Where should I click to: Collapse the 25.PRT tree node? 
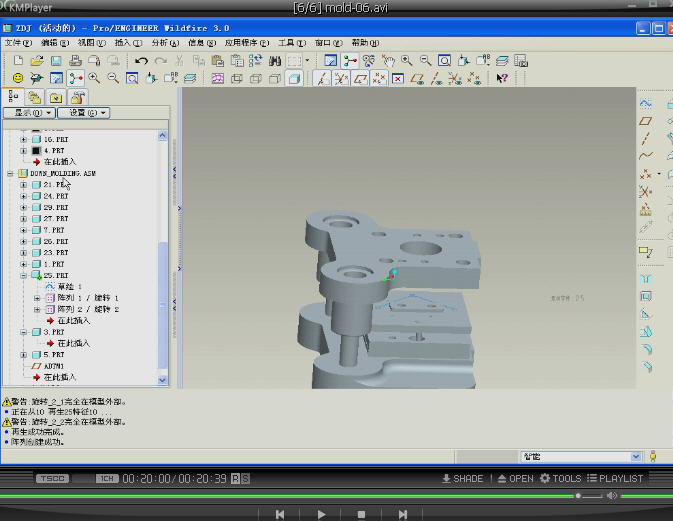pos(24,276)
